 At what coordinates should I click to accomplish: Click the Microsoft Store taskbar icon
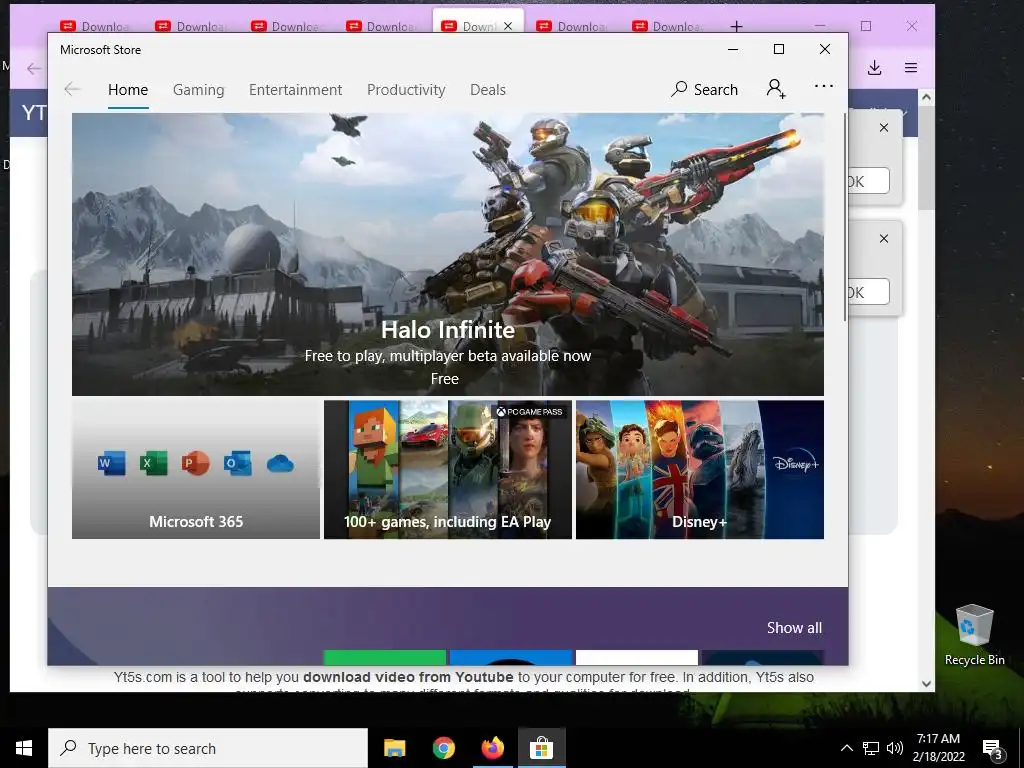[x=541, y=748]
